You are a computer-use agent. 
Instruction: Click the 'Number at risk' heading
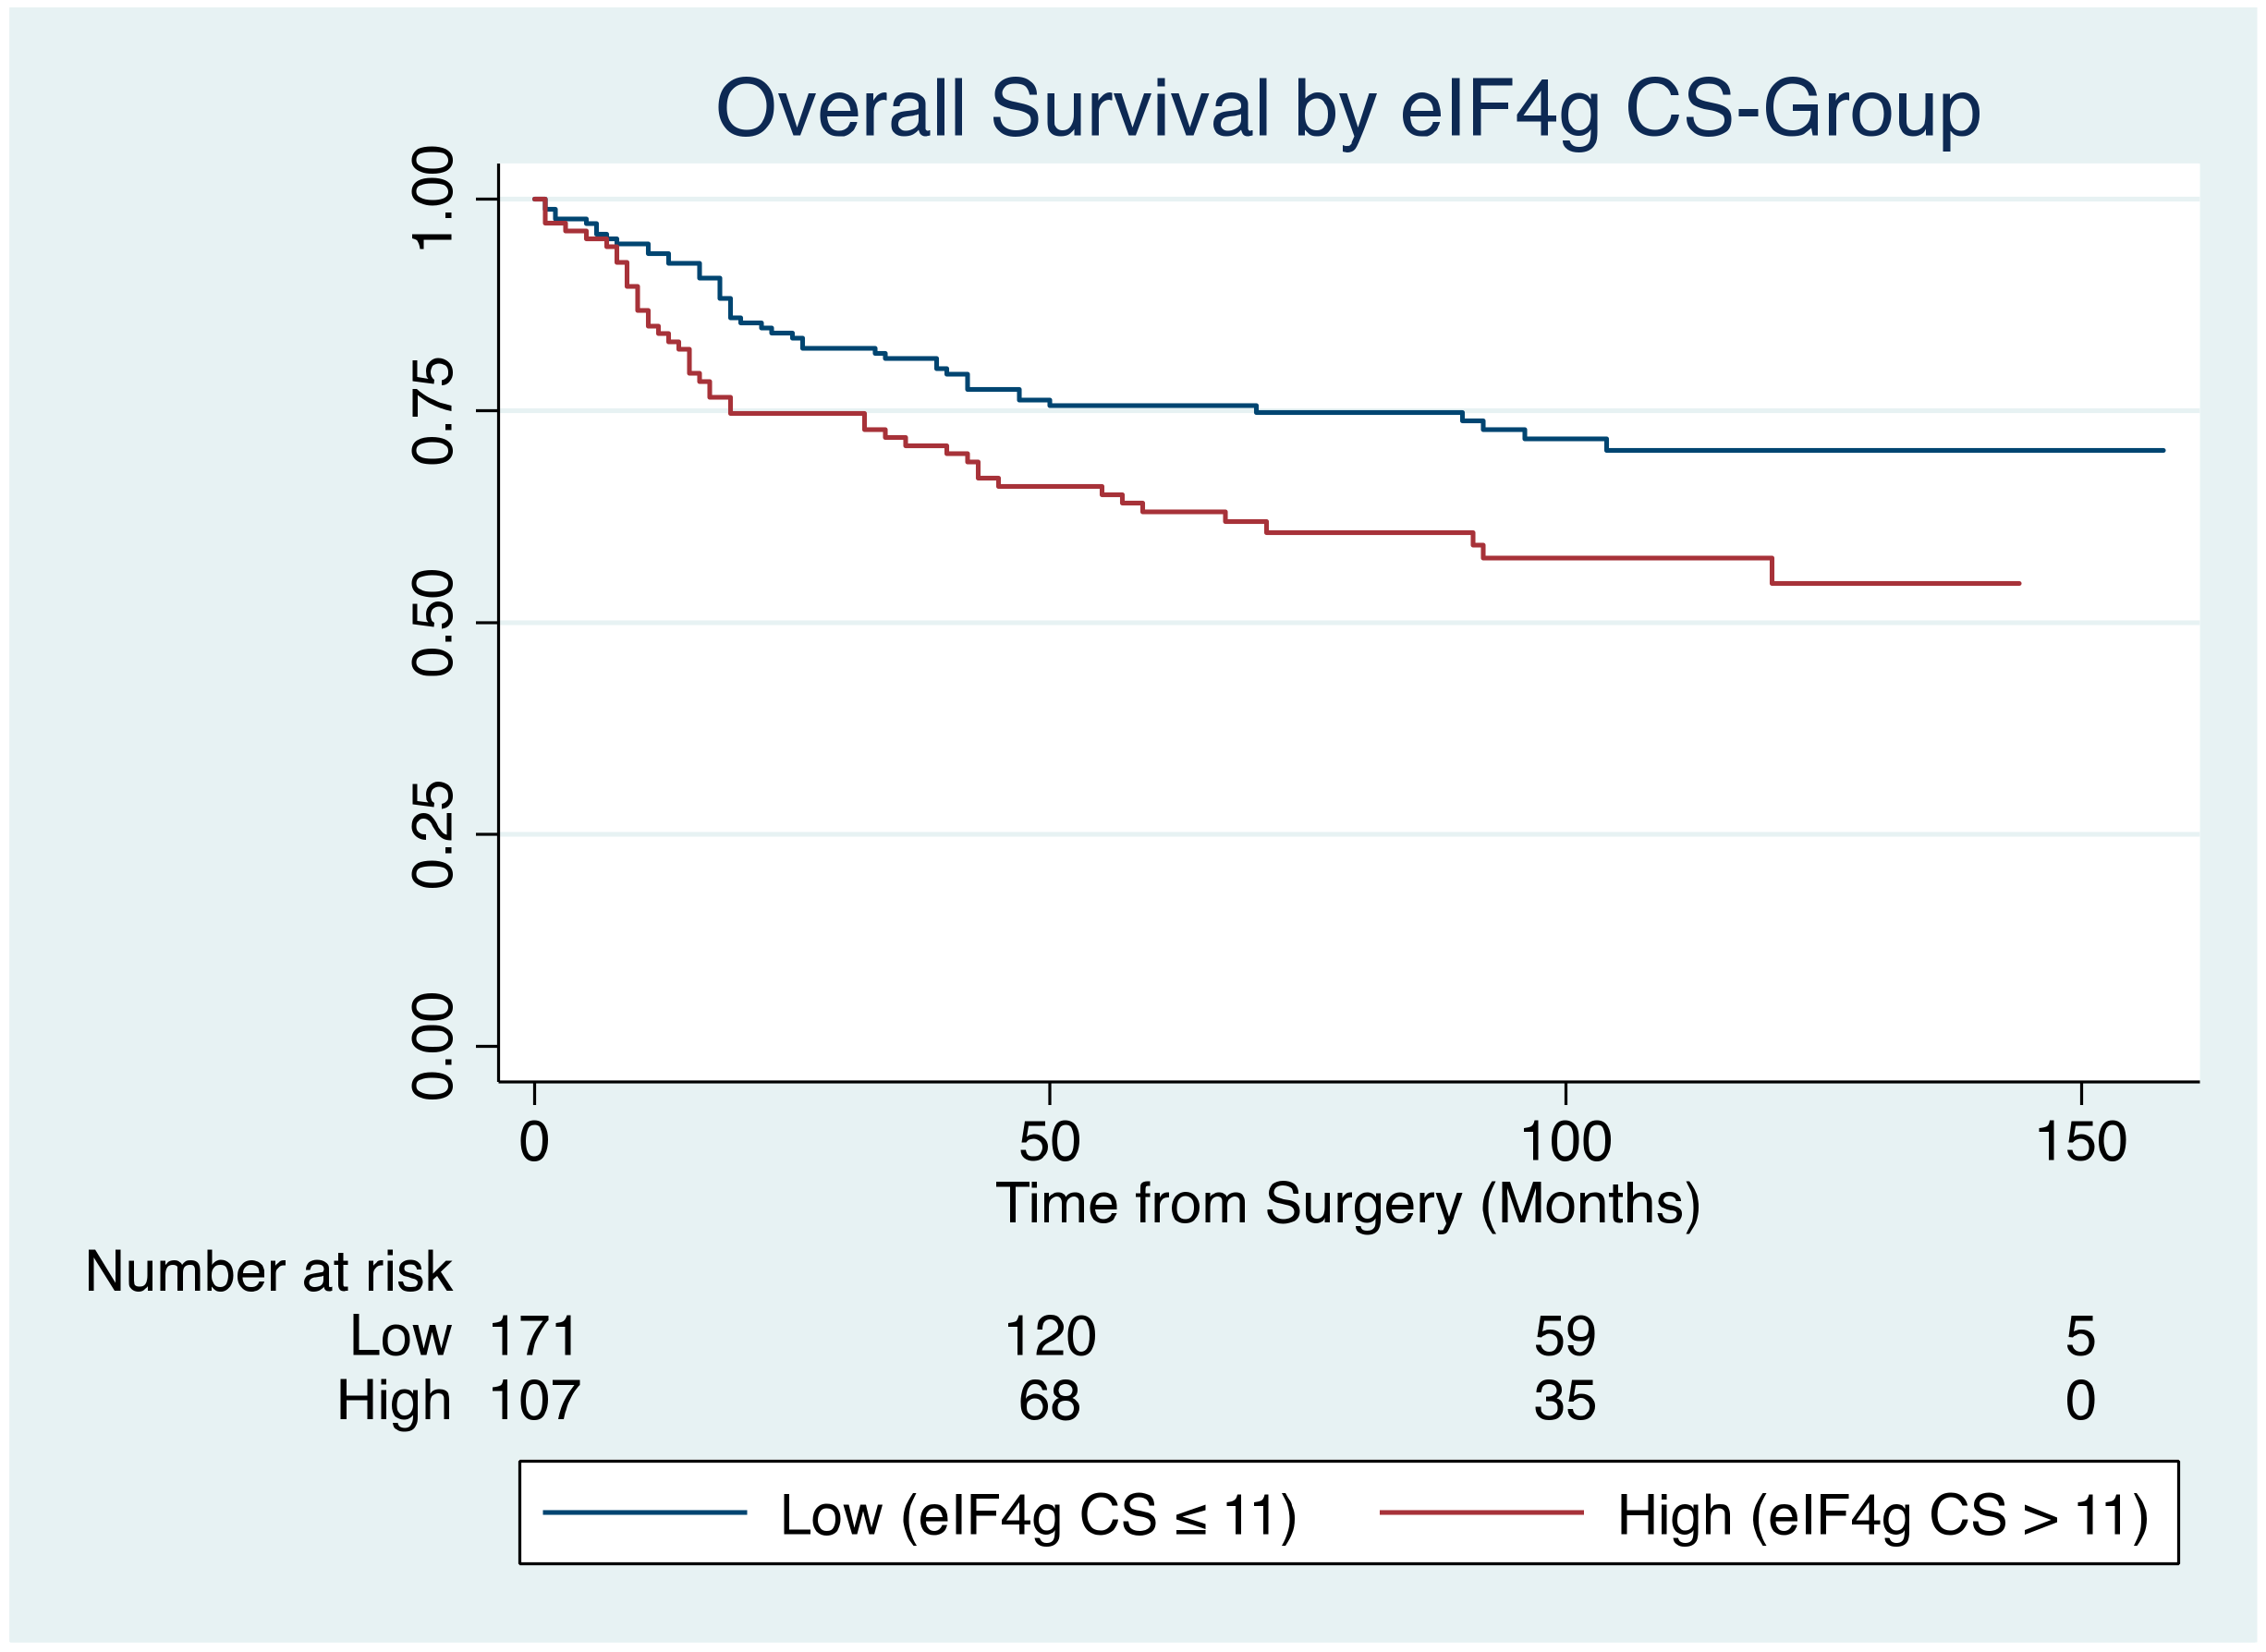click(x=268, y=1272)
